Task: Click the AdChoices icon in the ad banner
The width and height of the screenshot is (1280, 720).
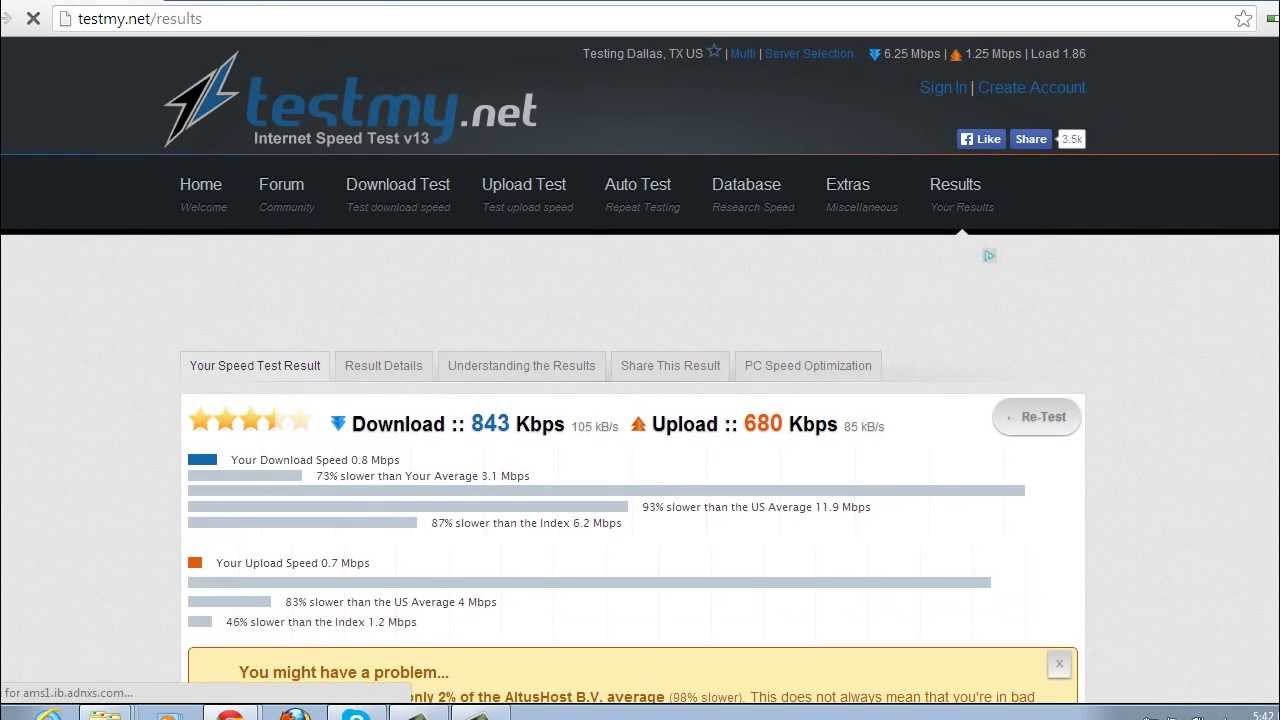Action: 989,256
